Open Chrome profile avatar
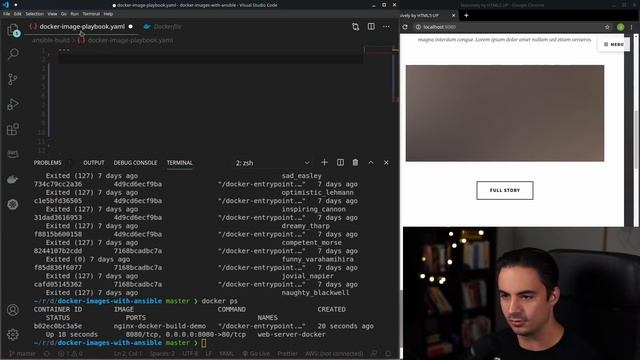The width and height of the screenshot is (640, 360). tap(620, 27)
